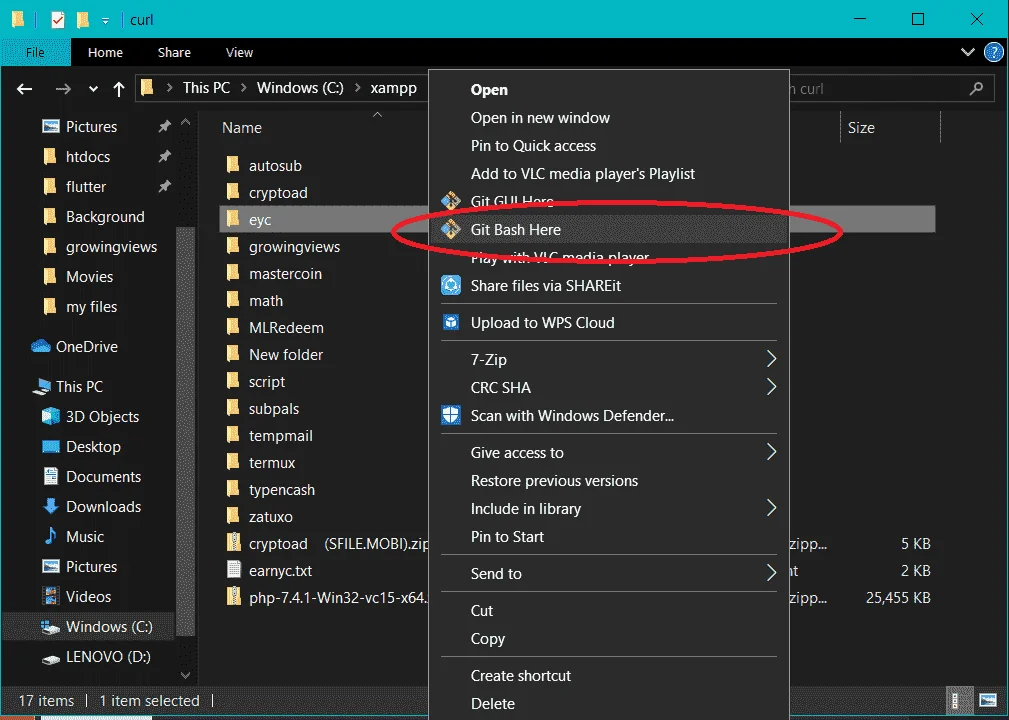Choose 'Delete' in the context menu

click(x=608, y=704)
